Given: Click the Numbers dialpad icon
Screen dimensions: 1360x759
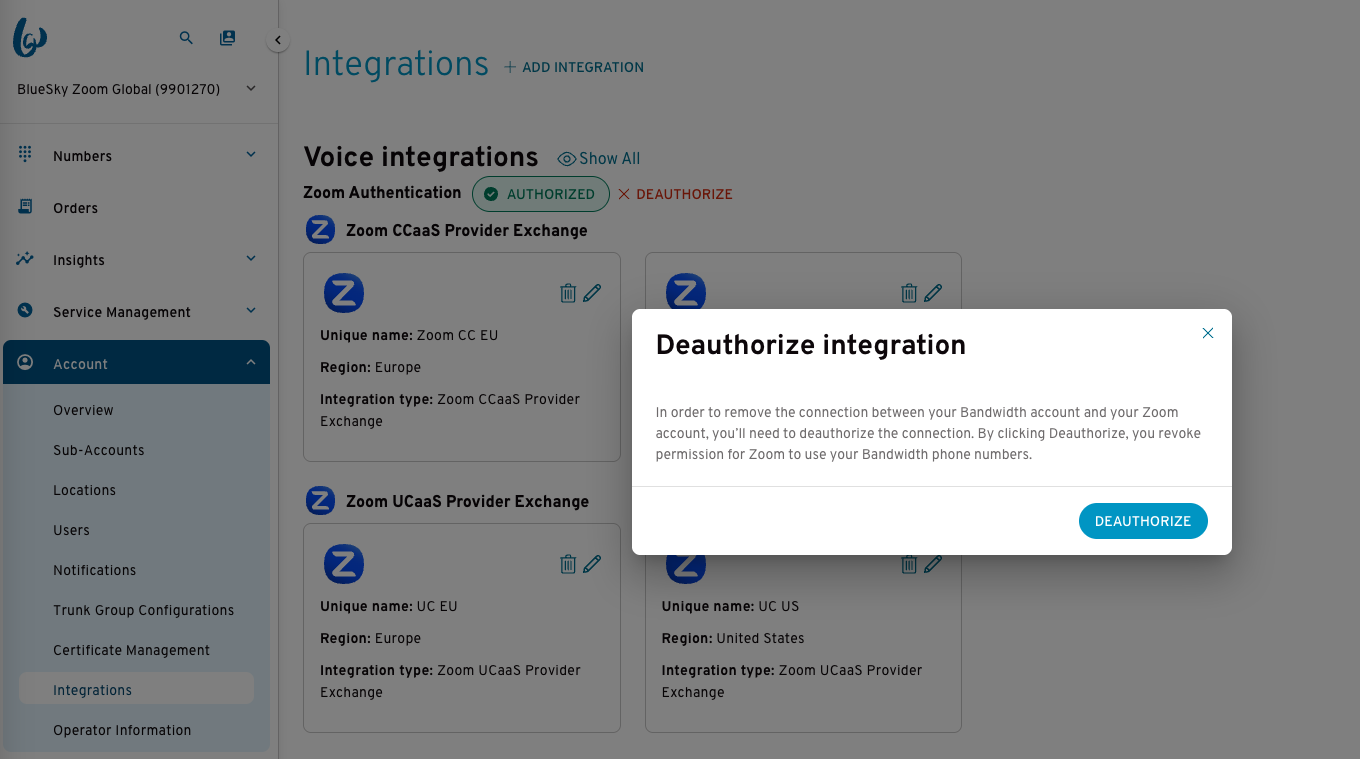Looking at the screenshot, I should pos(25,154).
